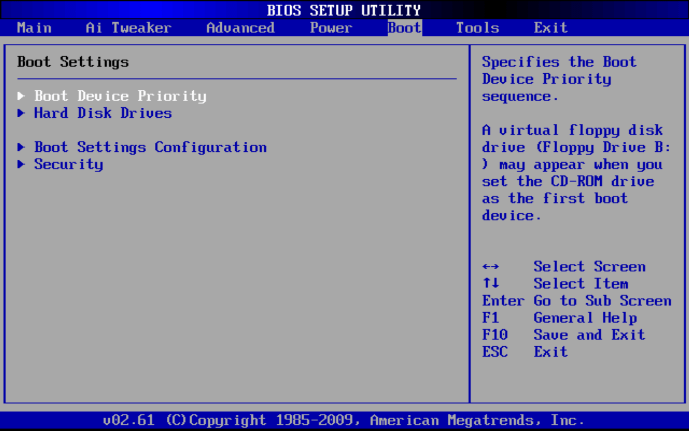Click the Go to Sub Screen text
The image size is (689, 431).
point(602,301)
